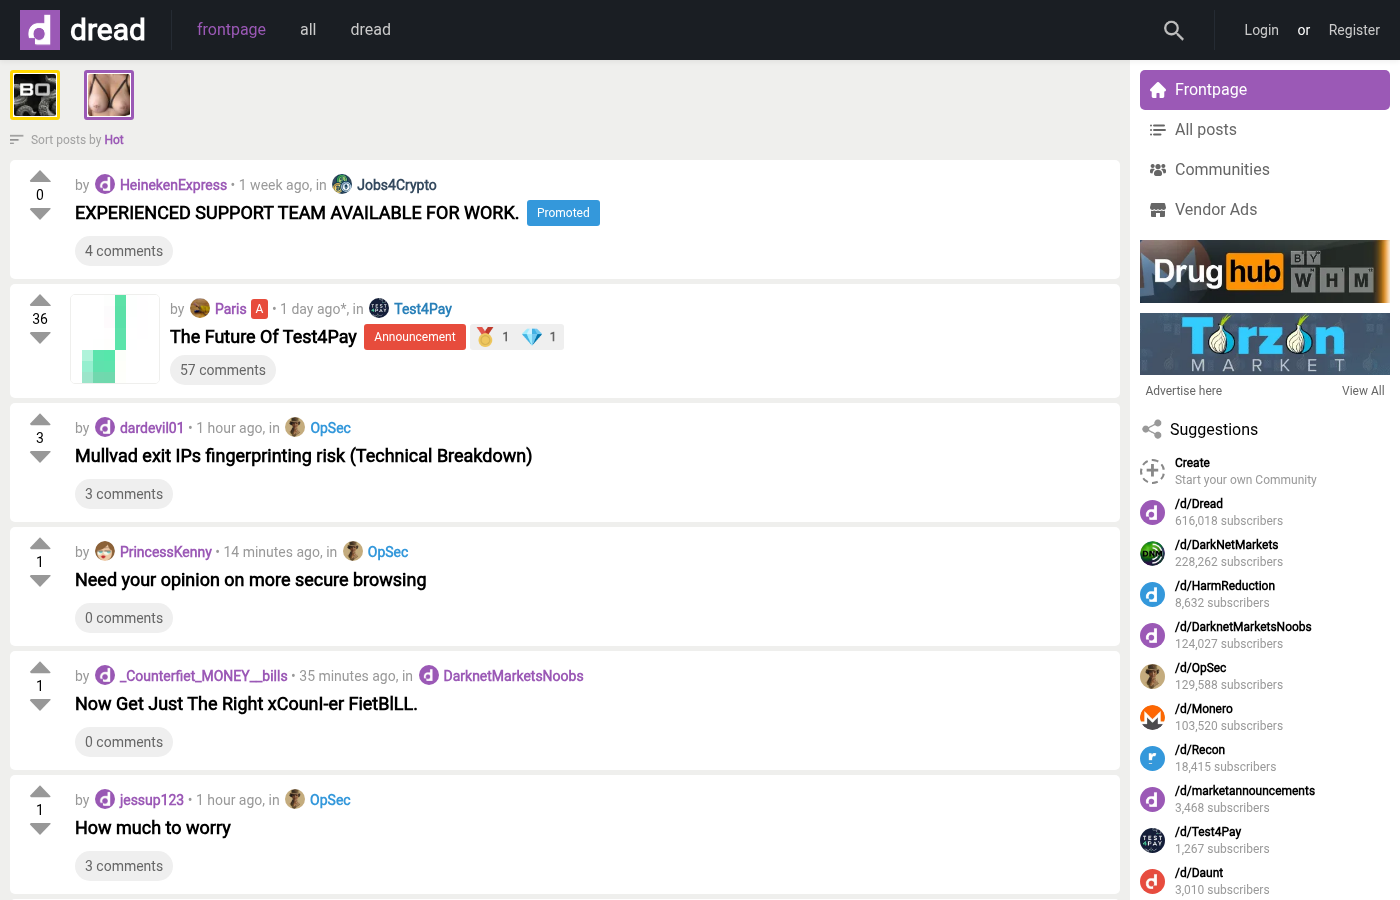Click the /d/Monero community icon

coord(1153,717)
